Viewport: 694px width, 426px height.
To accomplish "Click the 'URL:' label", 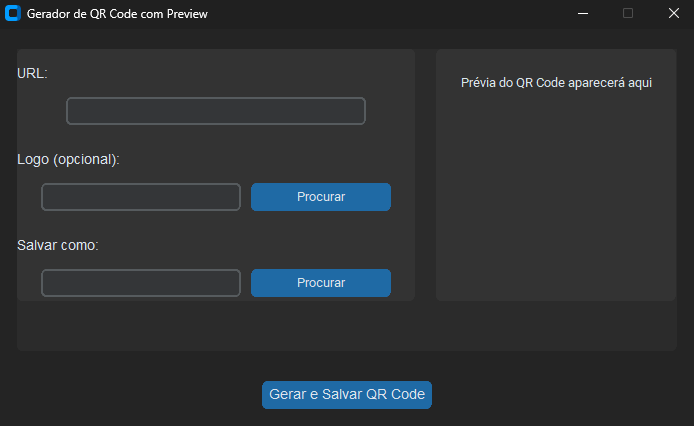I will 32,73.
